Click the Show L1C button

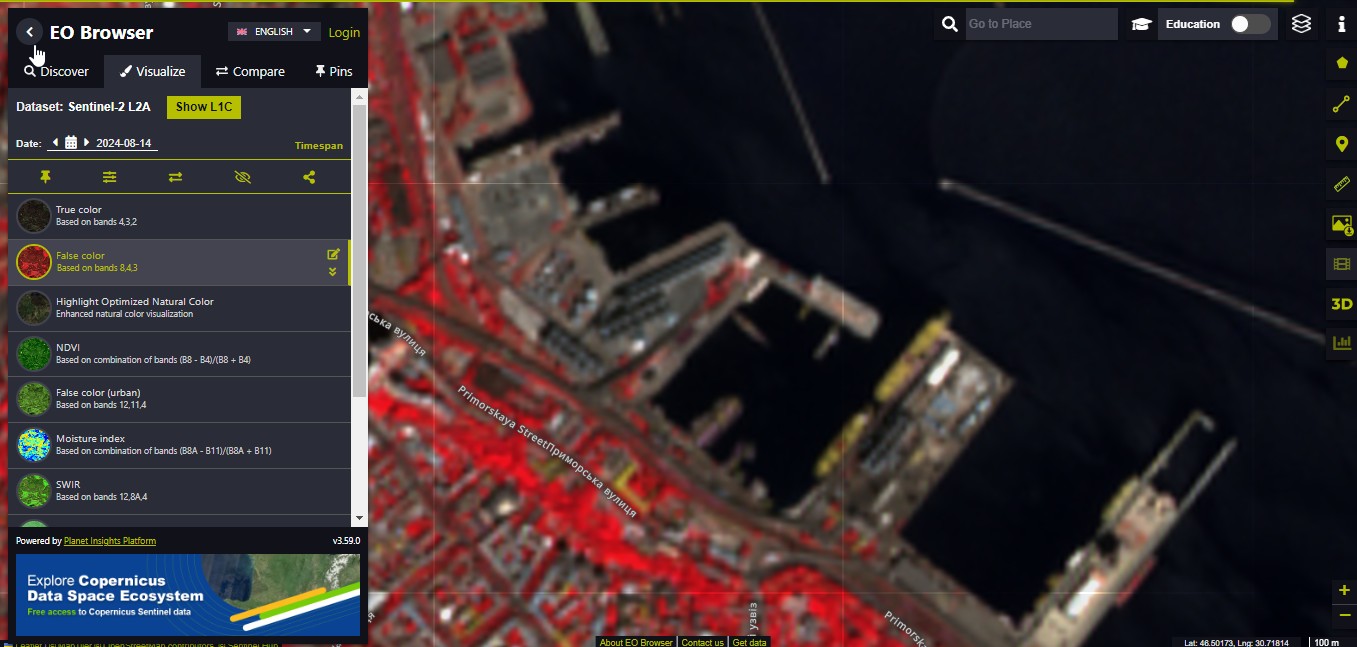click(x=204, y=107)
